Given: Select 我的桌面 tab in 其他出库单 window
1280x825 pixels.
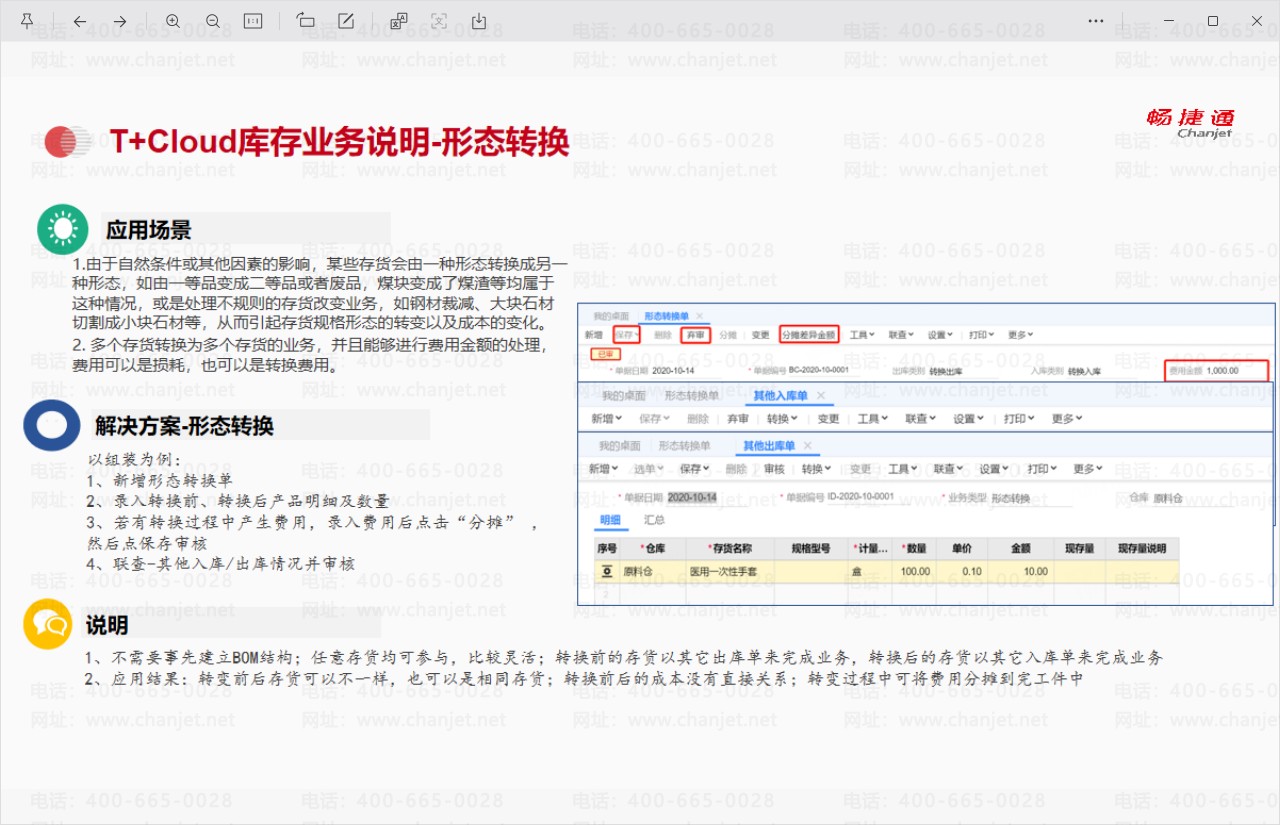Looking at the screenshot, I should (619, 445).
